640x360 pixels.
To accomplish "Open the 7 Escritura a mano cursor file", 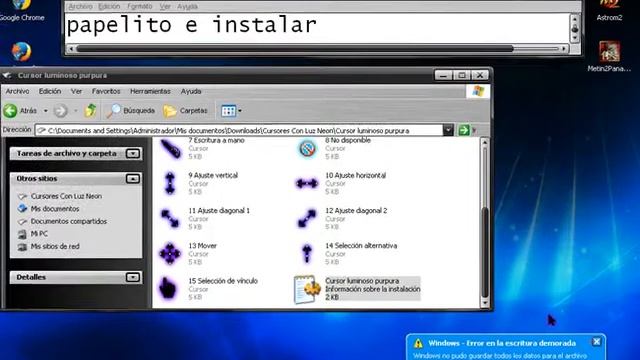I will 171,149.
